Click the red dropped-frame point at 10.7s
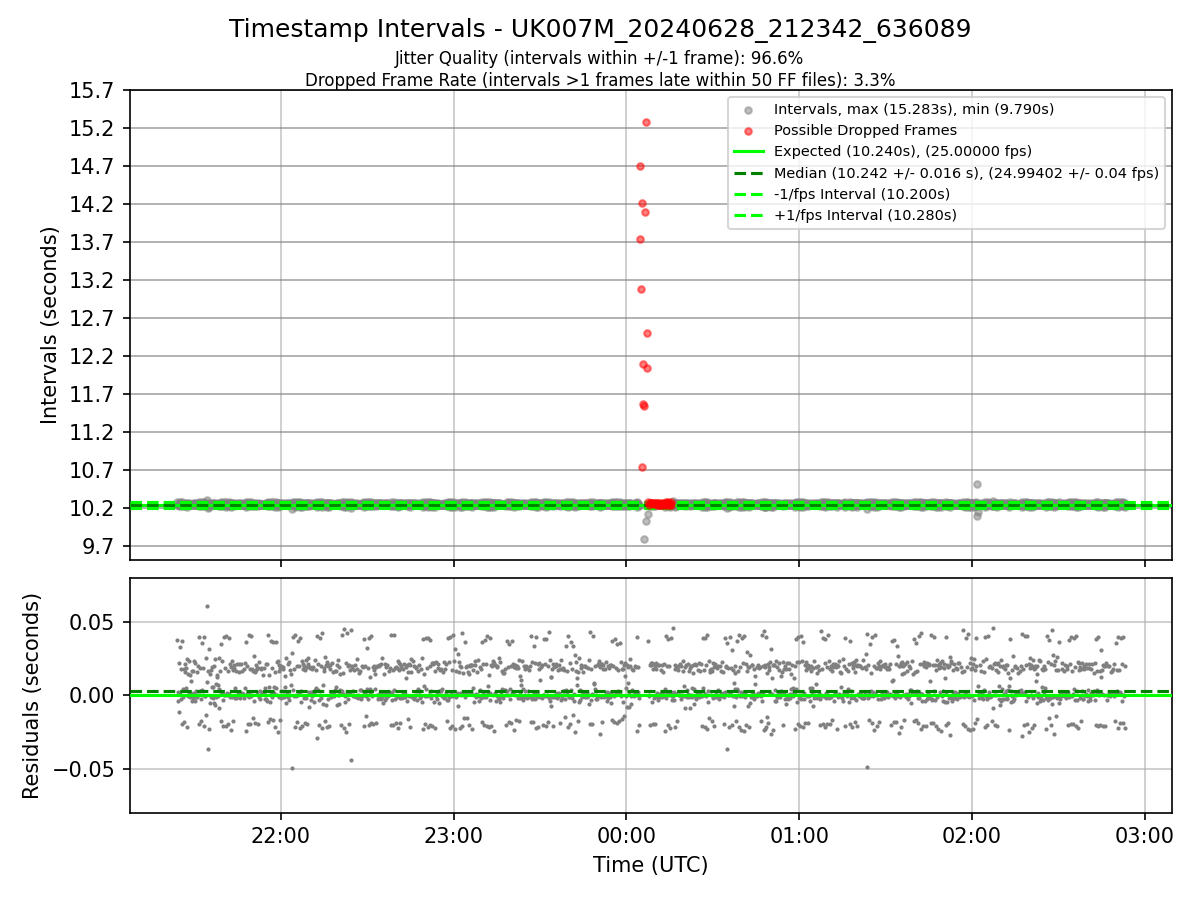Viewport: 1200px width, 900px height. click(642, 467)
